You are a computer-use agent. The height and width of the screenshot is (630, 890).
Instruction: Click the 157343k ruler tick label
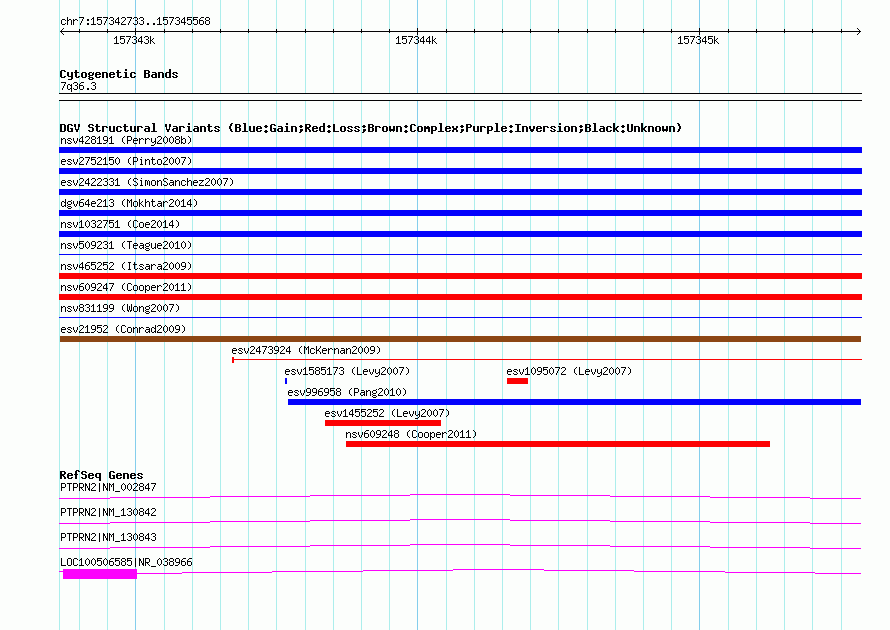point(134,40)
